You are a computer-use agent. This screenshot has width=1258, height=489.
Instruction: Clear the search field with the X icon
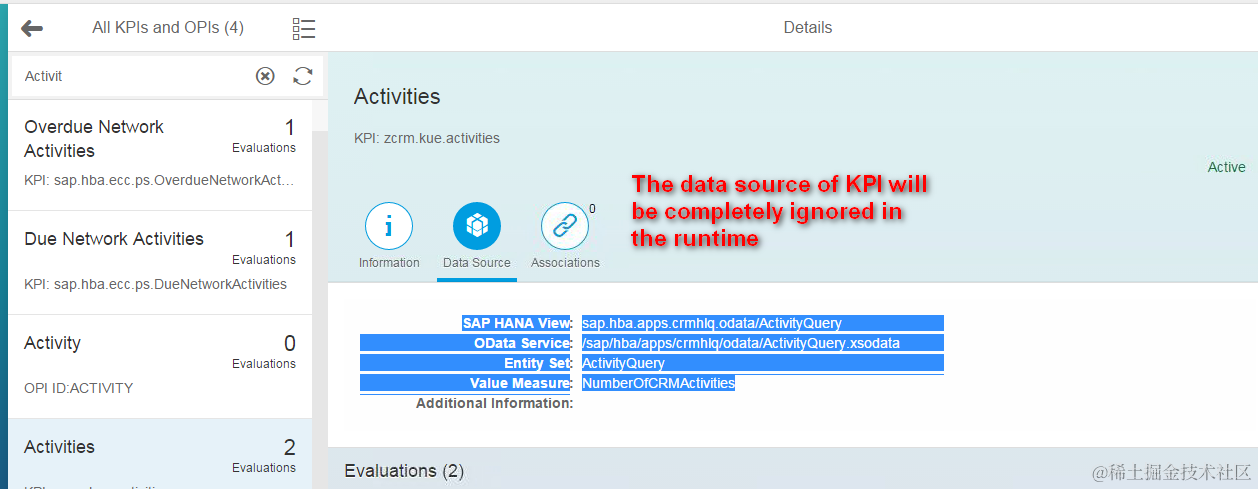(x=265, y=76)
